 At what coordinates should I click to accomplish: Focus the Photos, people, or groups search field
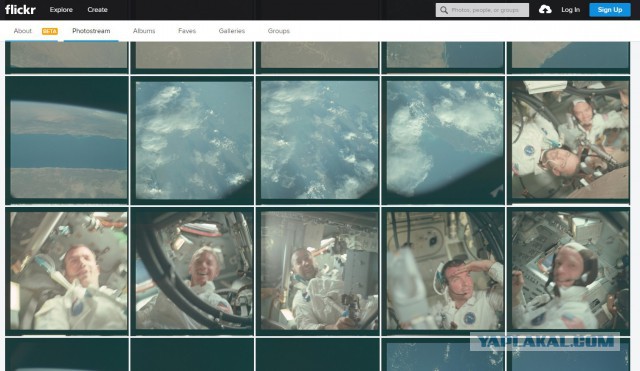pos(482,10)
